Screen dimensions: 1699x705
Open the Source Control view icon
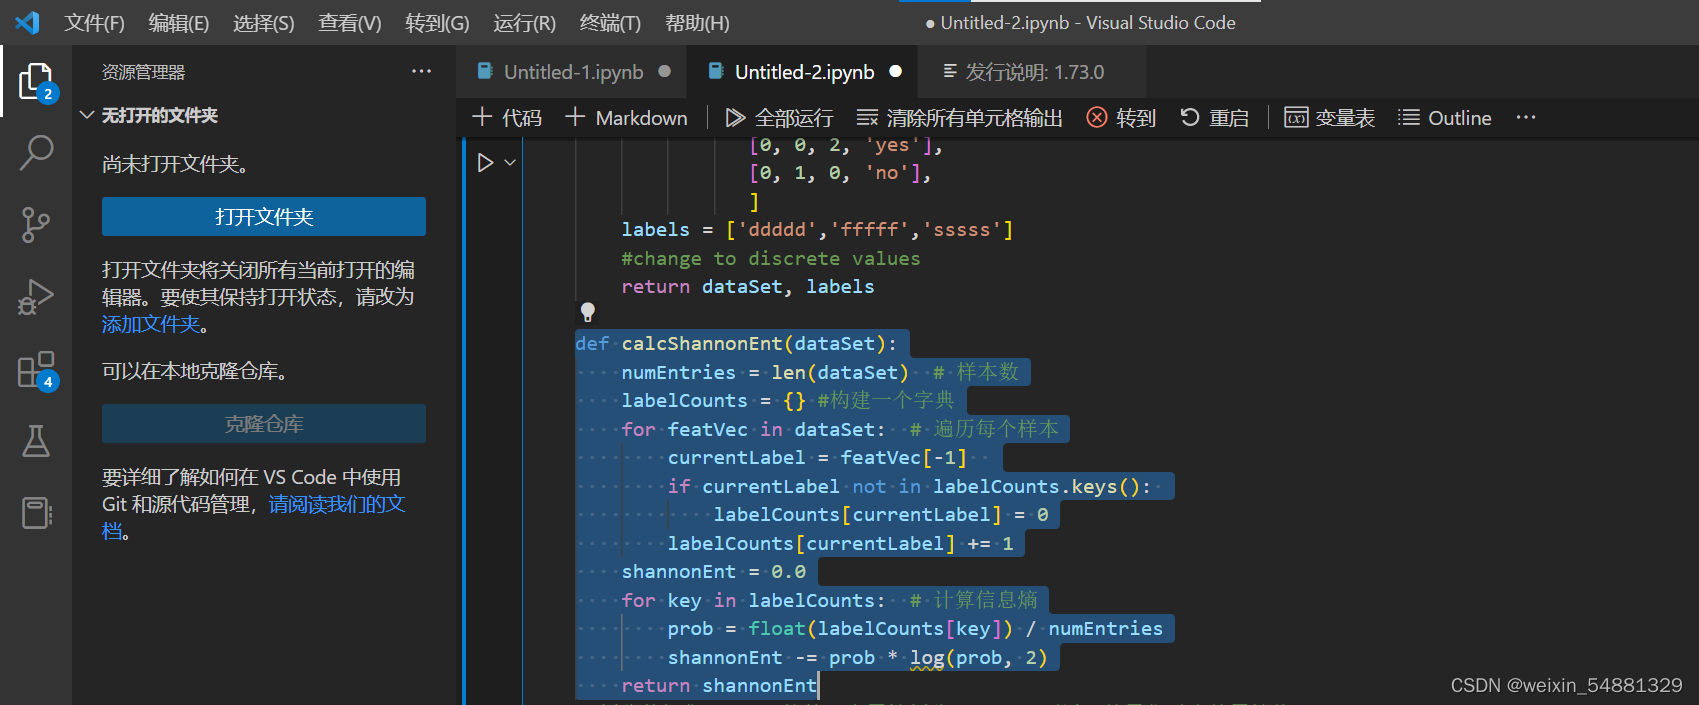36,225
